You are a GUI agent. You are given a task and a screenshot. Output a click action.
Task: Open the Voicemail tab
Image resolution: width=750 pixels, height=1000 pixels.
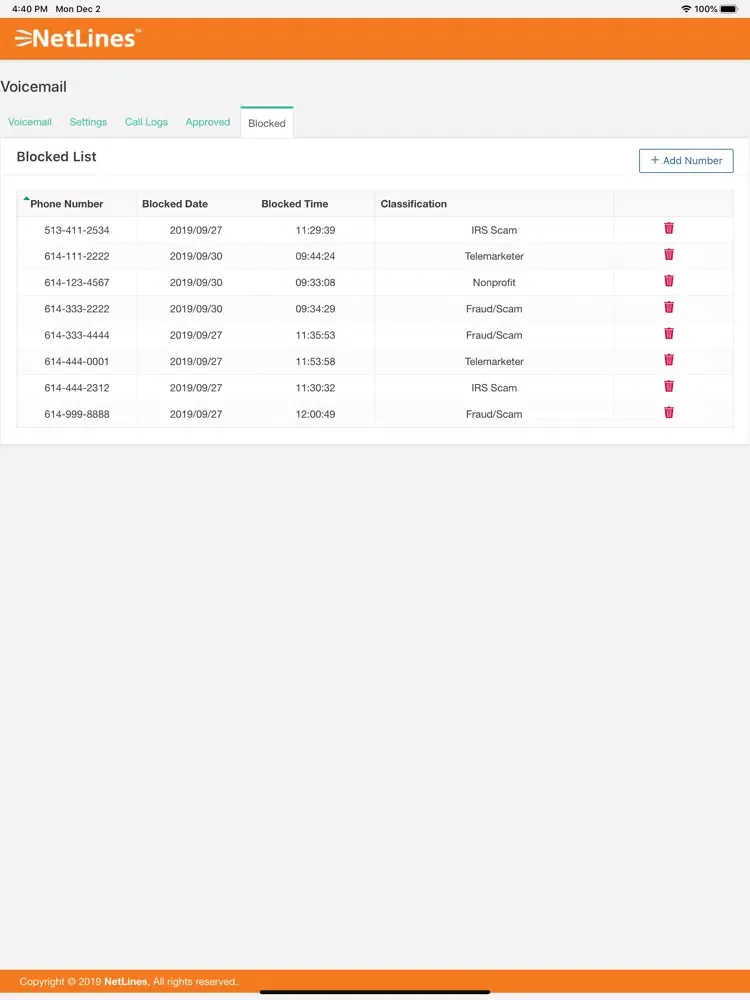(x=30, y=122)
